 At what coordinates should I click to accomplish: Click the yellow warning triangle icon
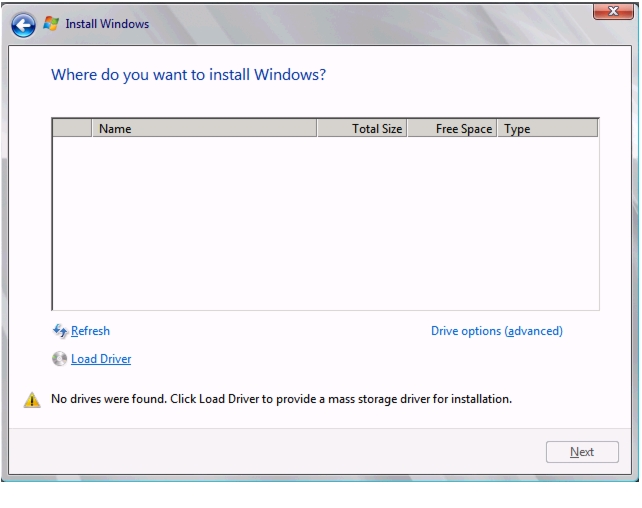pos(32,400)
